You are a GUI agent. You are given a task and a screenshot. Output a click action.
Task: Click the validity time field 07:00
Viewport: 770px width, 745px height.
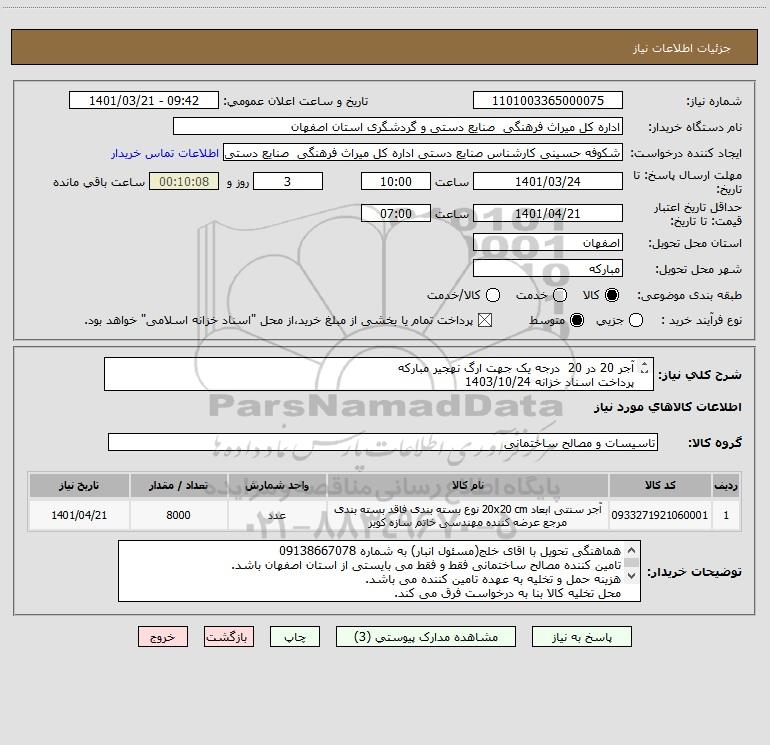396,213
